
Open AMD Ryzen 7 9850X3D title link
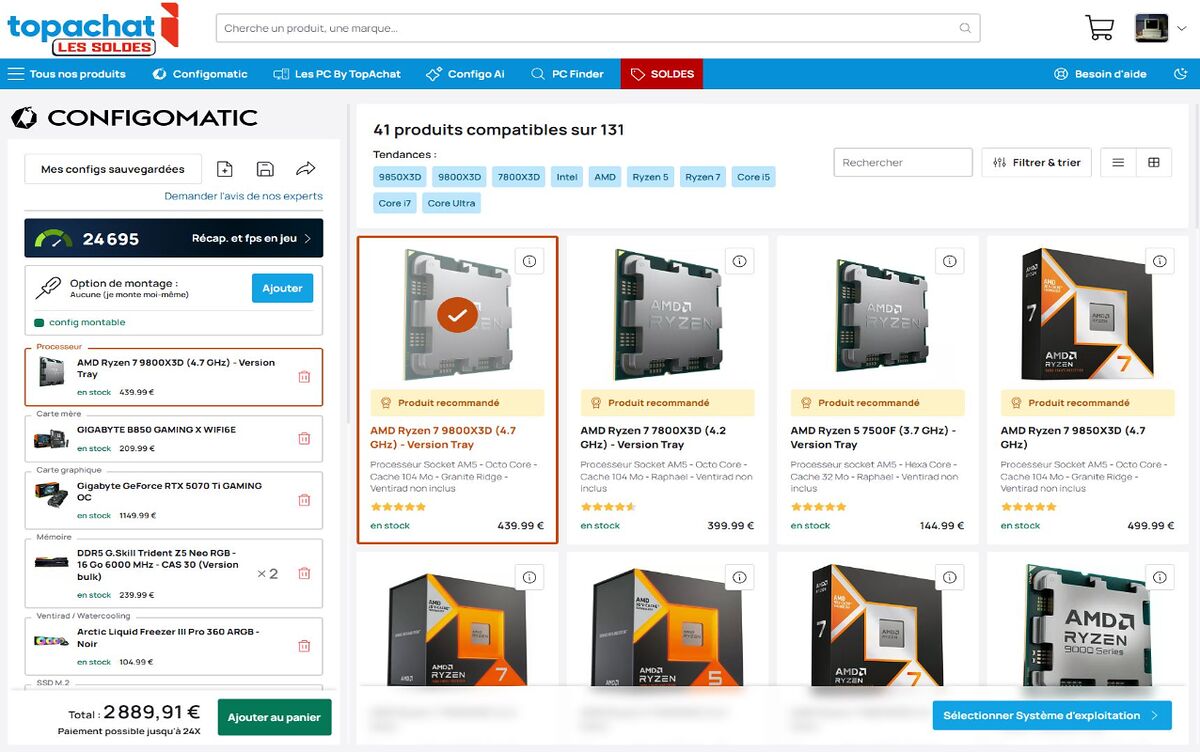click(1073, 438)
